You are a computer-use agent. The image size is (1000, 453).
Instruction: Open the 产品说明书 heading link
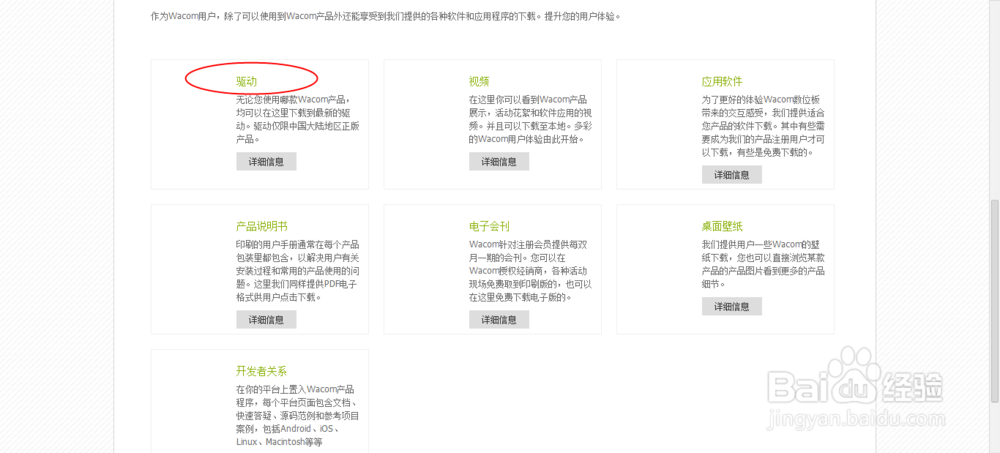tap(261, 226)
